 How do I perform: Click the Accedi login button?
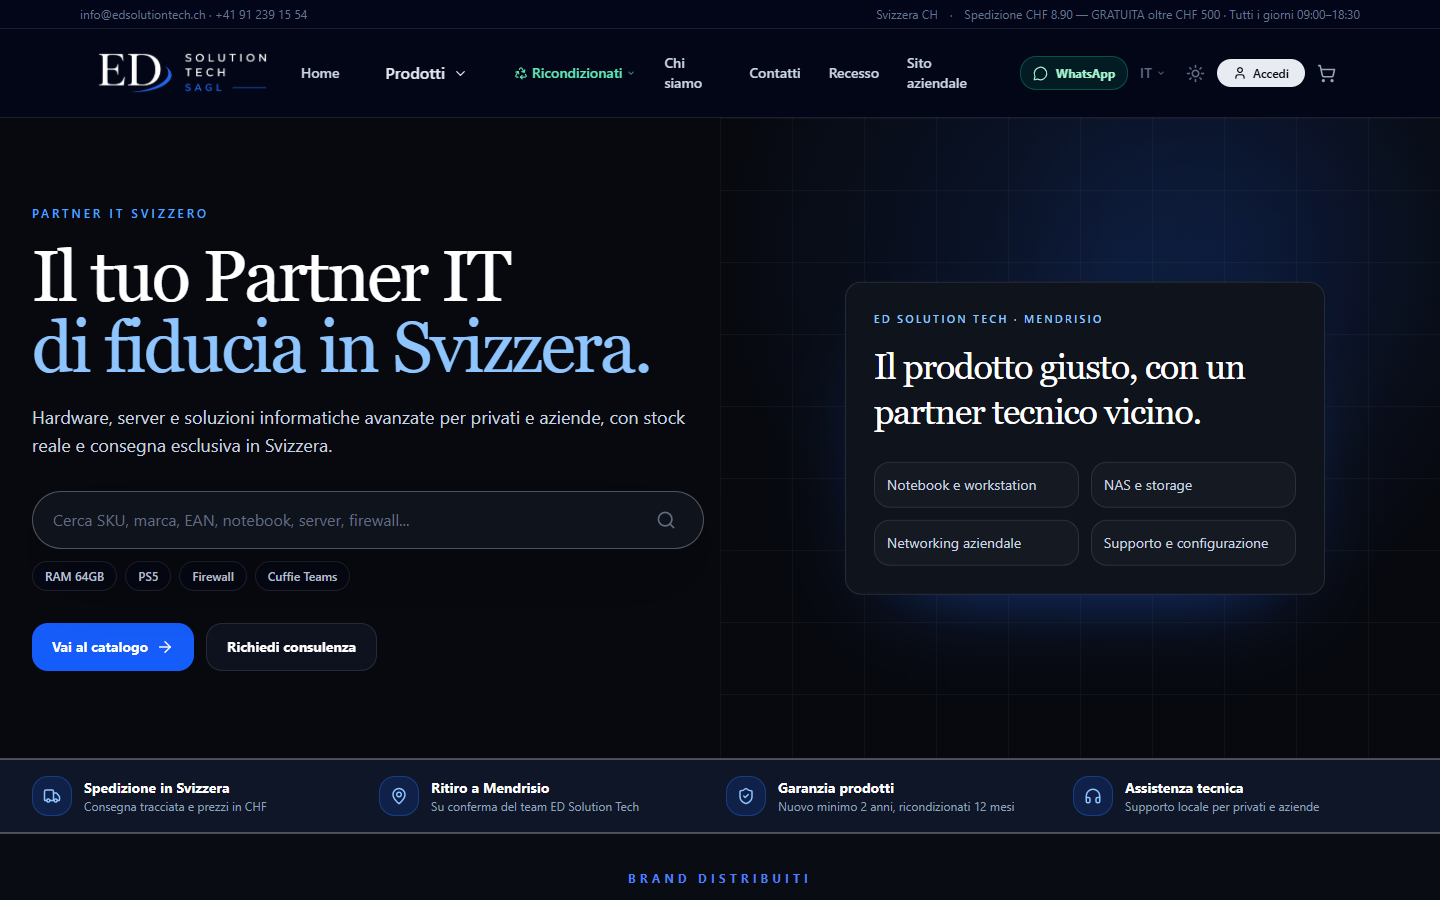point(1261,73)
